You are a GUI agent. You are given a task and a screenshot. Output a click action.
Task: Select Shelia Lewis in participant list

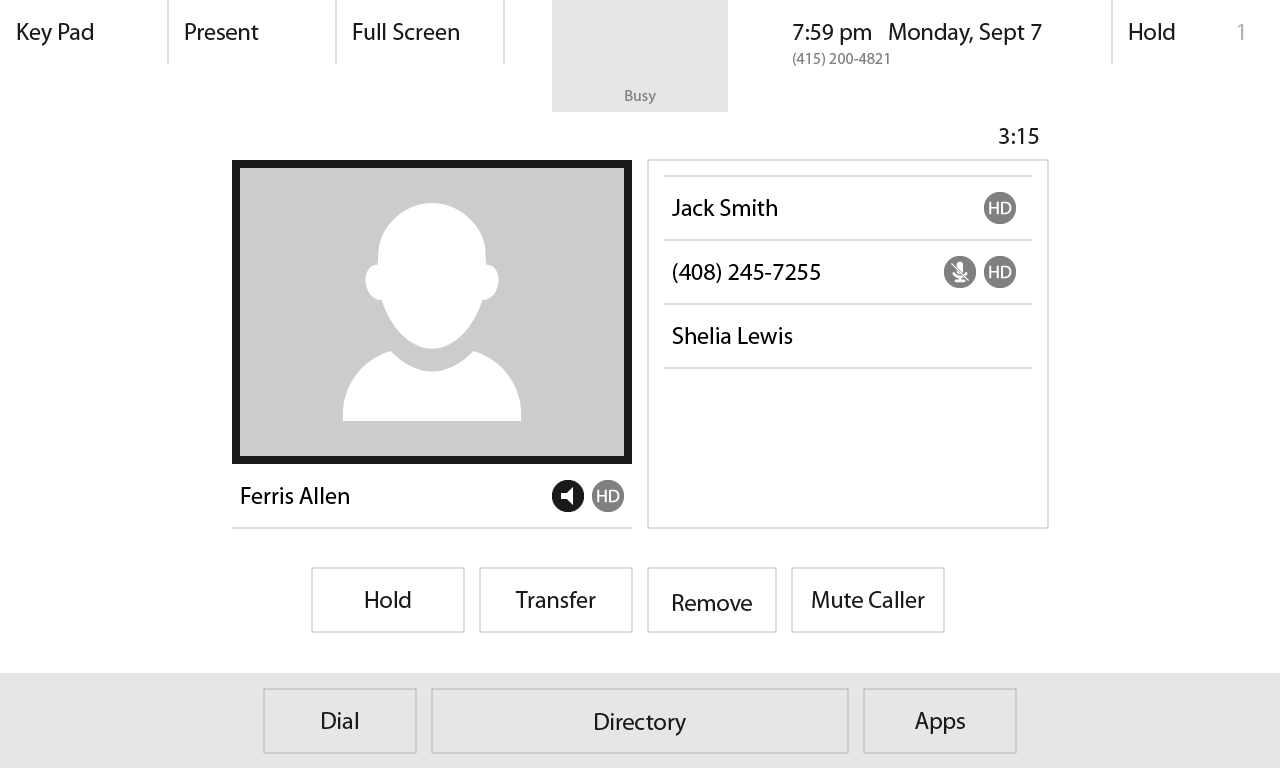coord(848,336)
